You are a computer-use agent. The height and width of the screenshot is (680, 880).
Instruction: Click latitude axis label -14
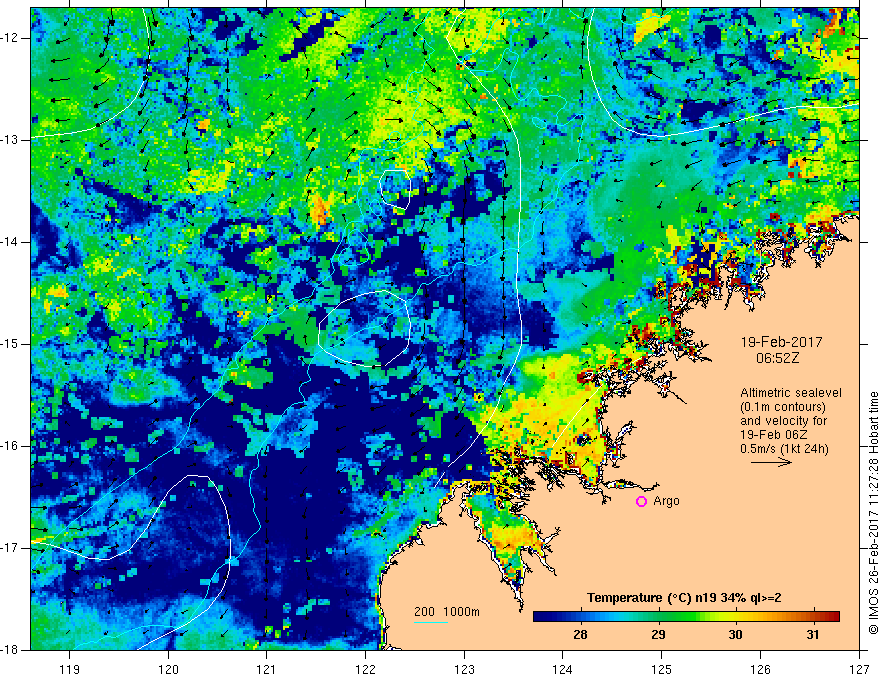pos(10,242)
